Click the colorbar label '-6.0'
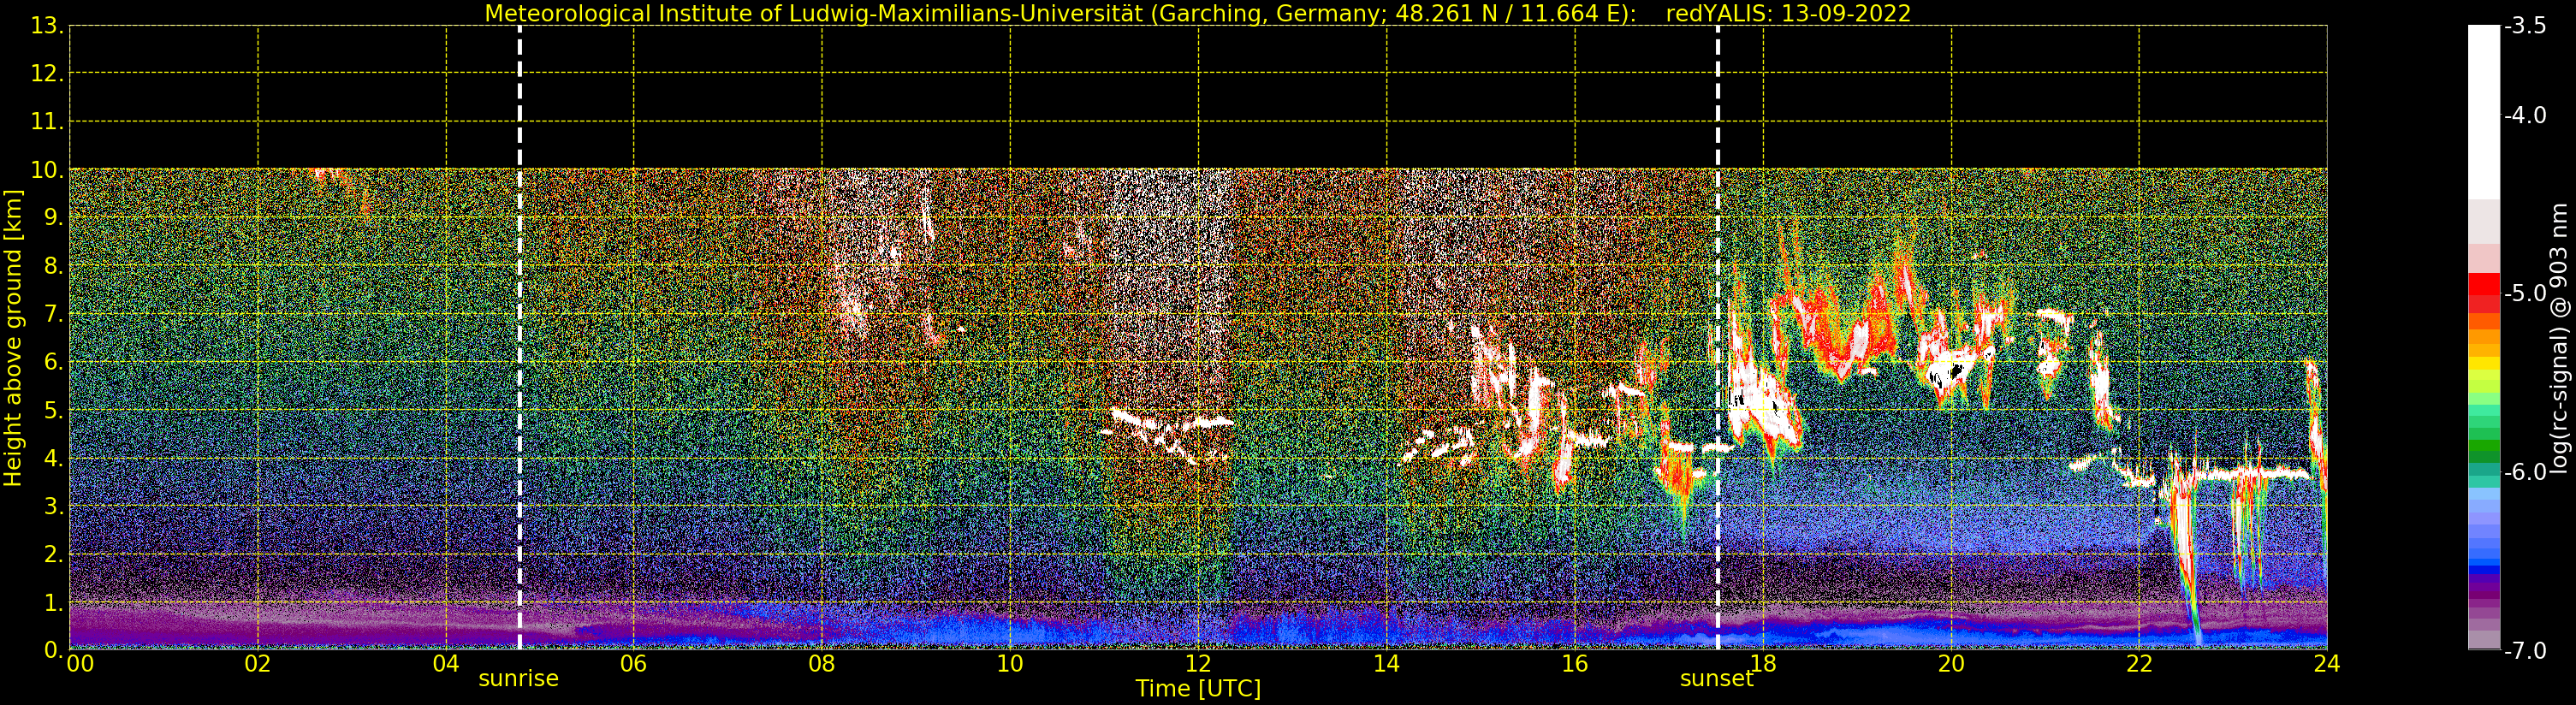Viewport: 2576px width, 705px height. tap(2525, 472)
